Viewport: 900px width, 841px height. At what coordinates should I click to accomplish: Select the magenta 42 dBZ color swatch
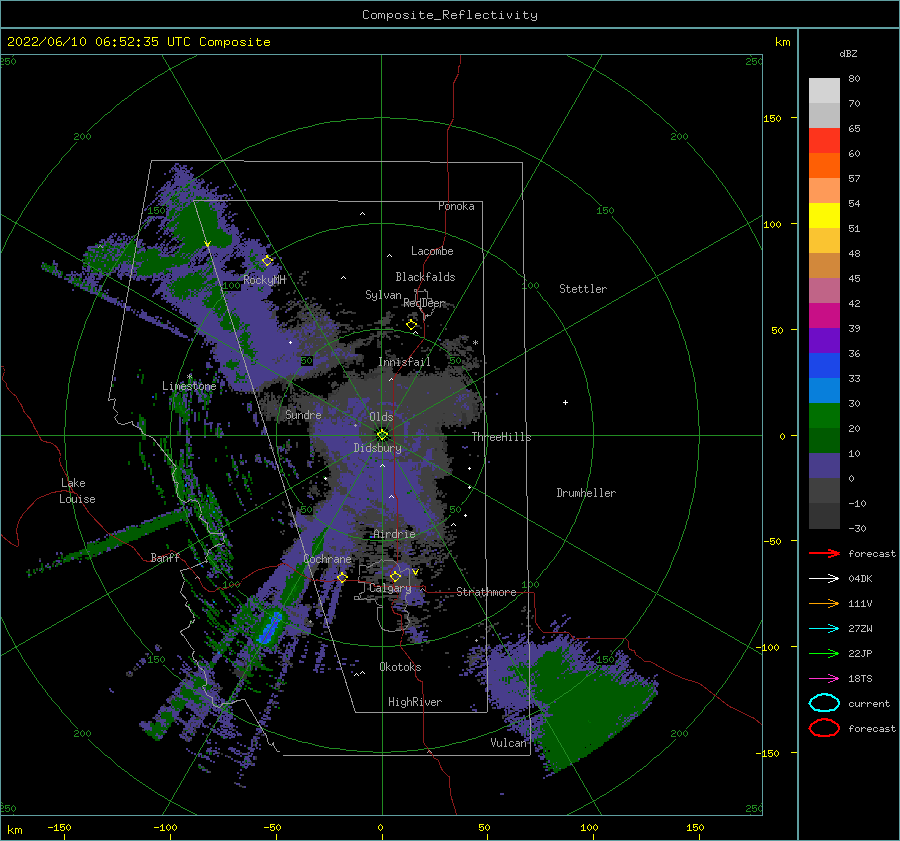(x=824, y=315)
